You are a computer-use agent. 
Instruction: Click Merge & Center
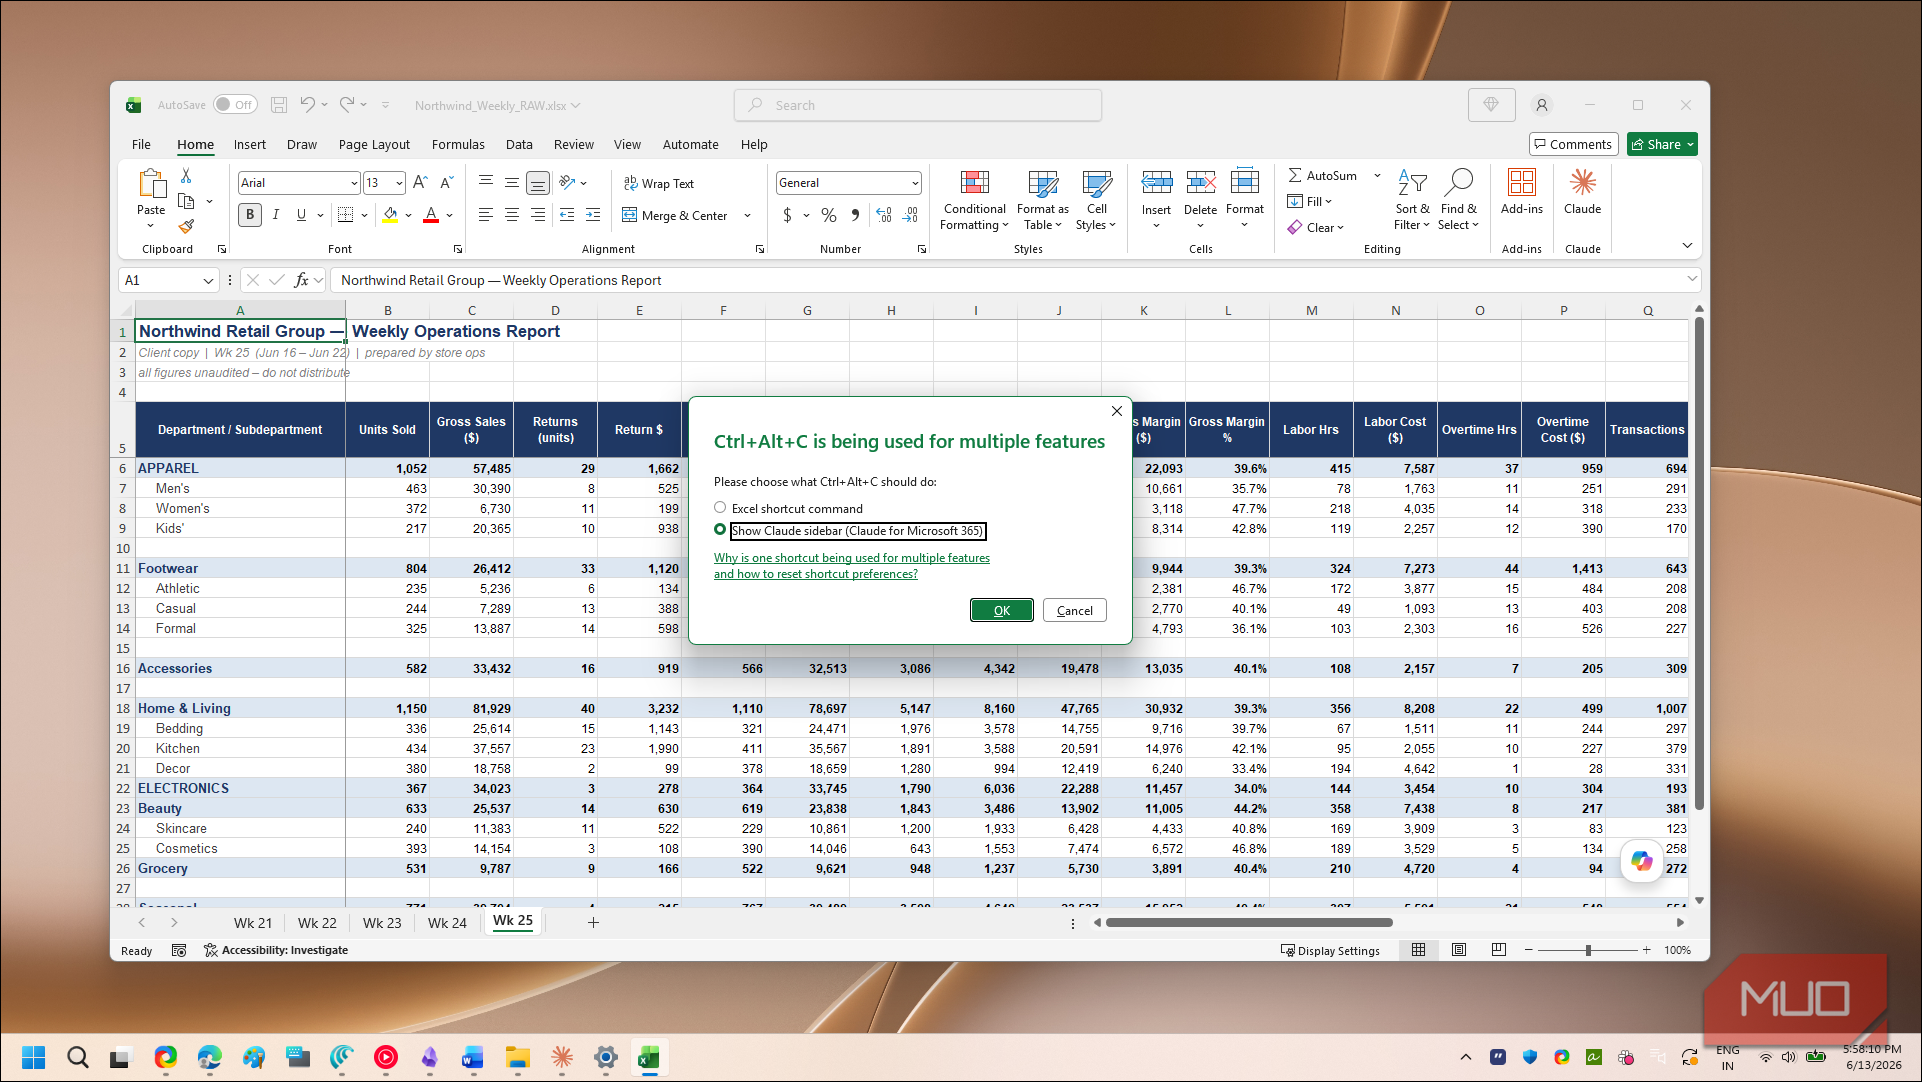[675, 215]
